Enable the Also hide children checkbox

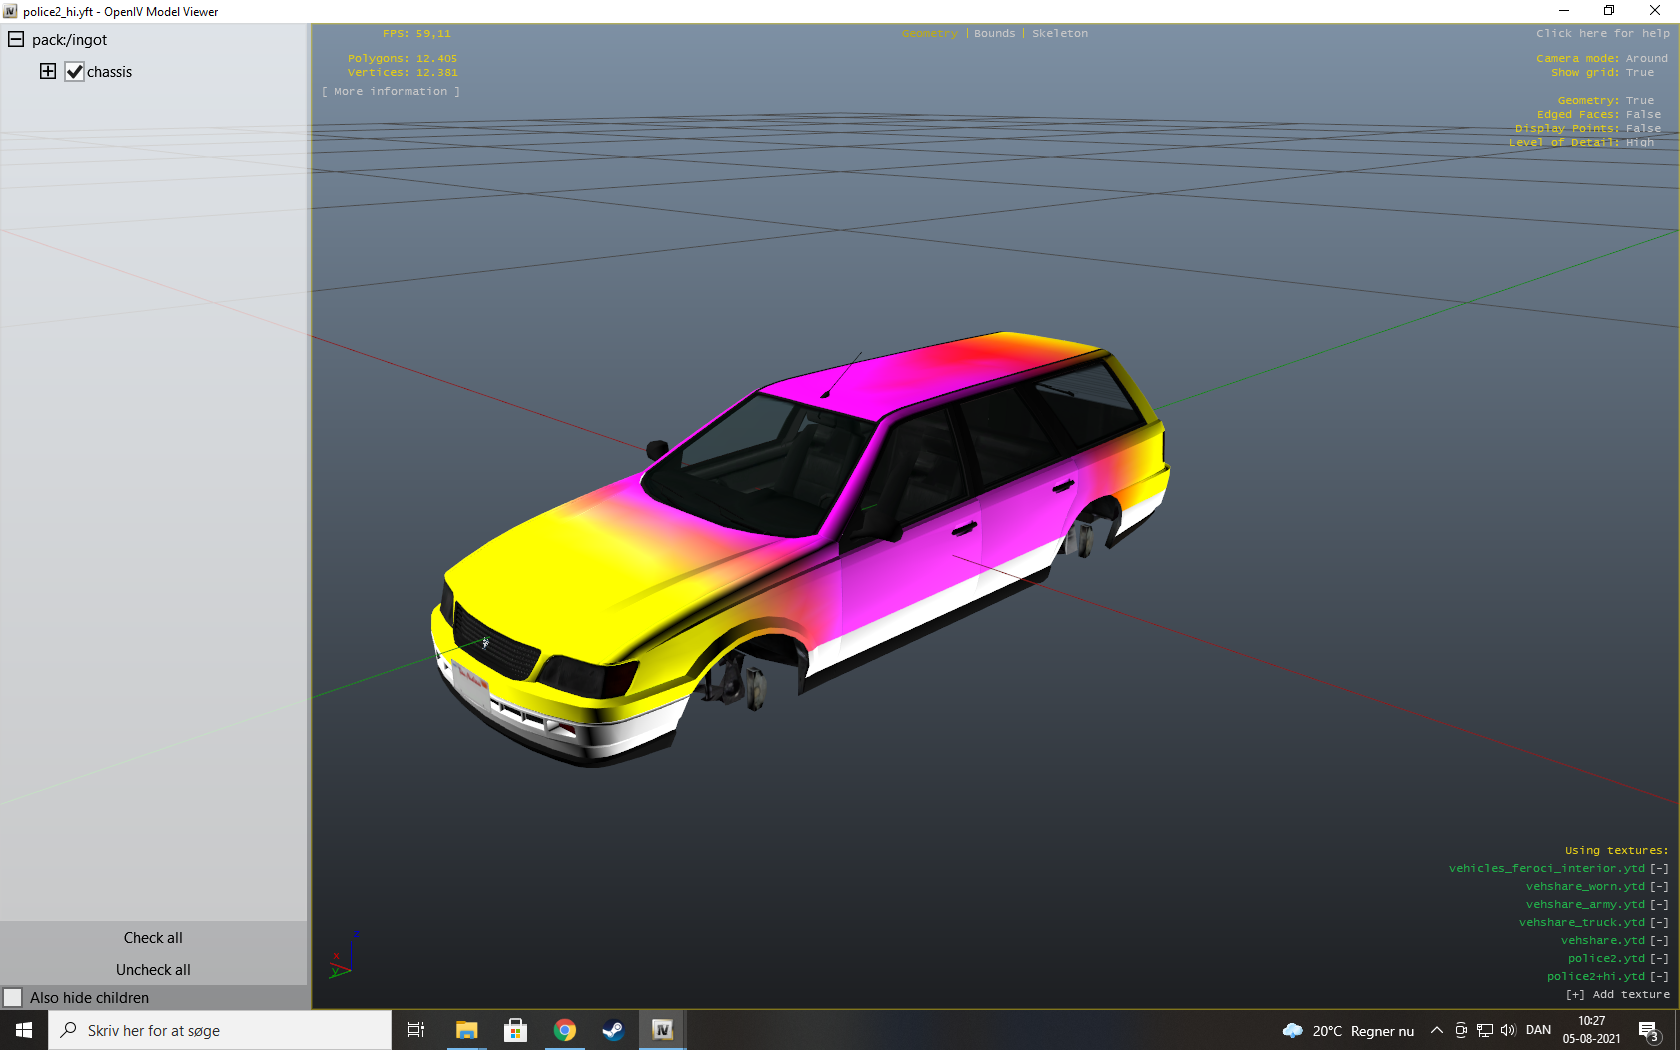(x=13, y=998)
